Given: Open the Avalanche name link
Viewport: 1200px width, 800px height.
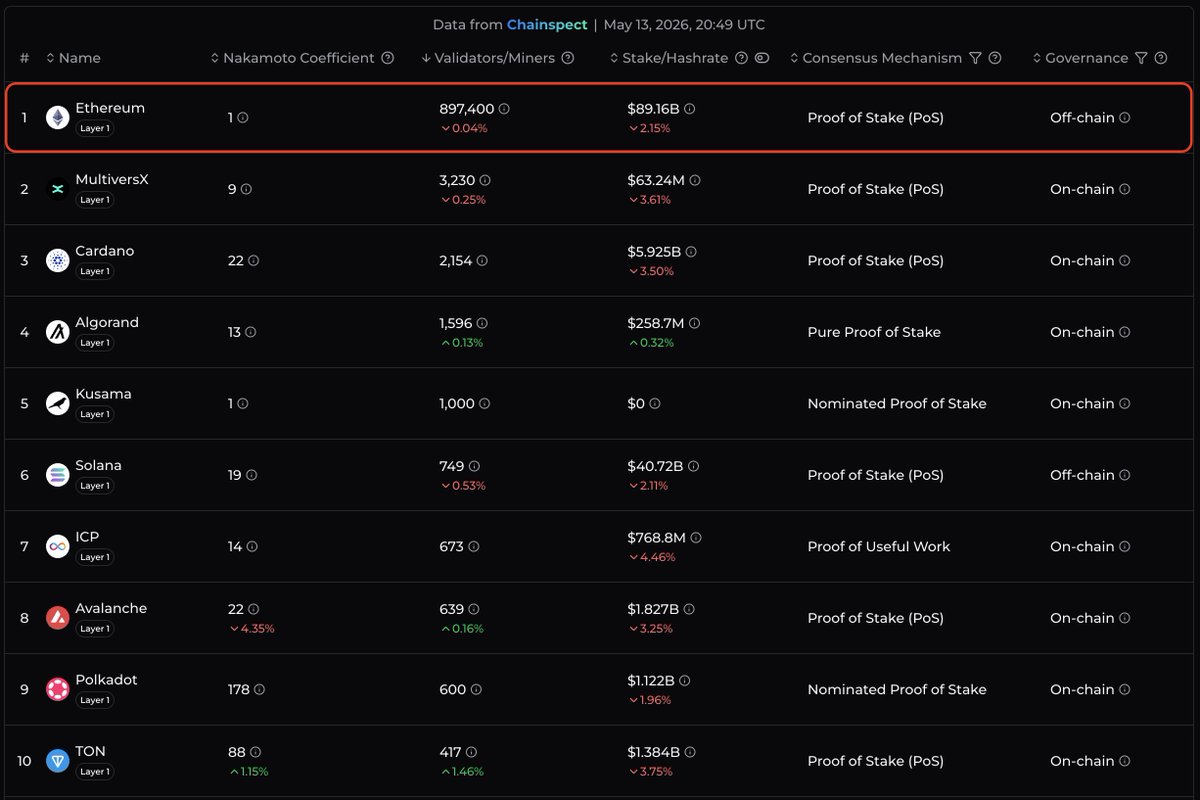Looking at the screenshot, I should 111,608.
